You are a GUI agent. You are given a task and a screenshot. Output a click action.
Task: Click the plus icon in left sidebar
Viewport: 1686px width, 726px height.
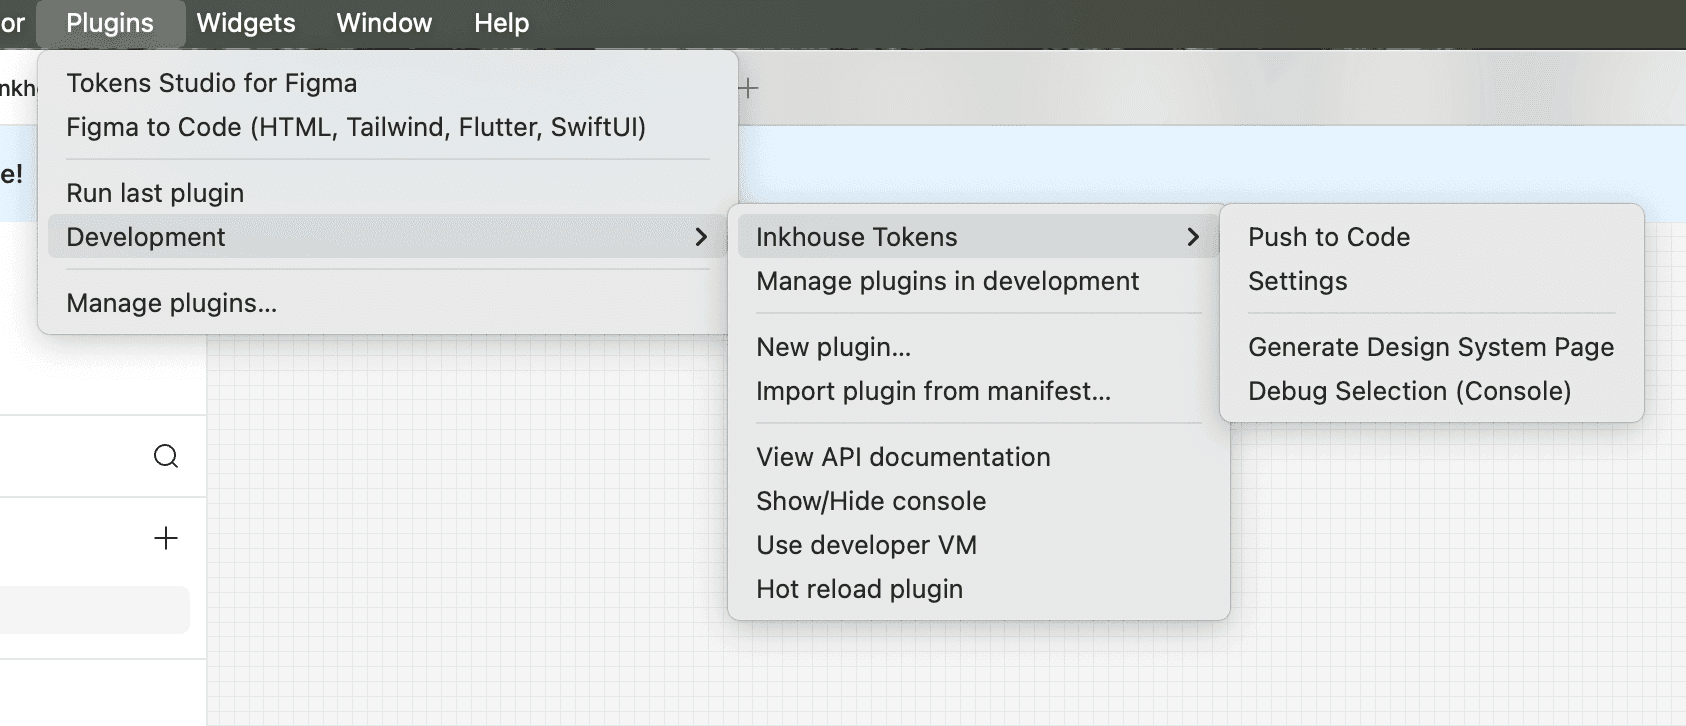click(166, 538)
